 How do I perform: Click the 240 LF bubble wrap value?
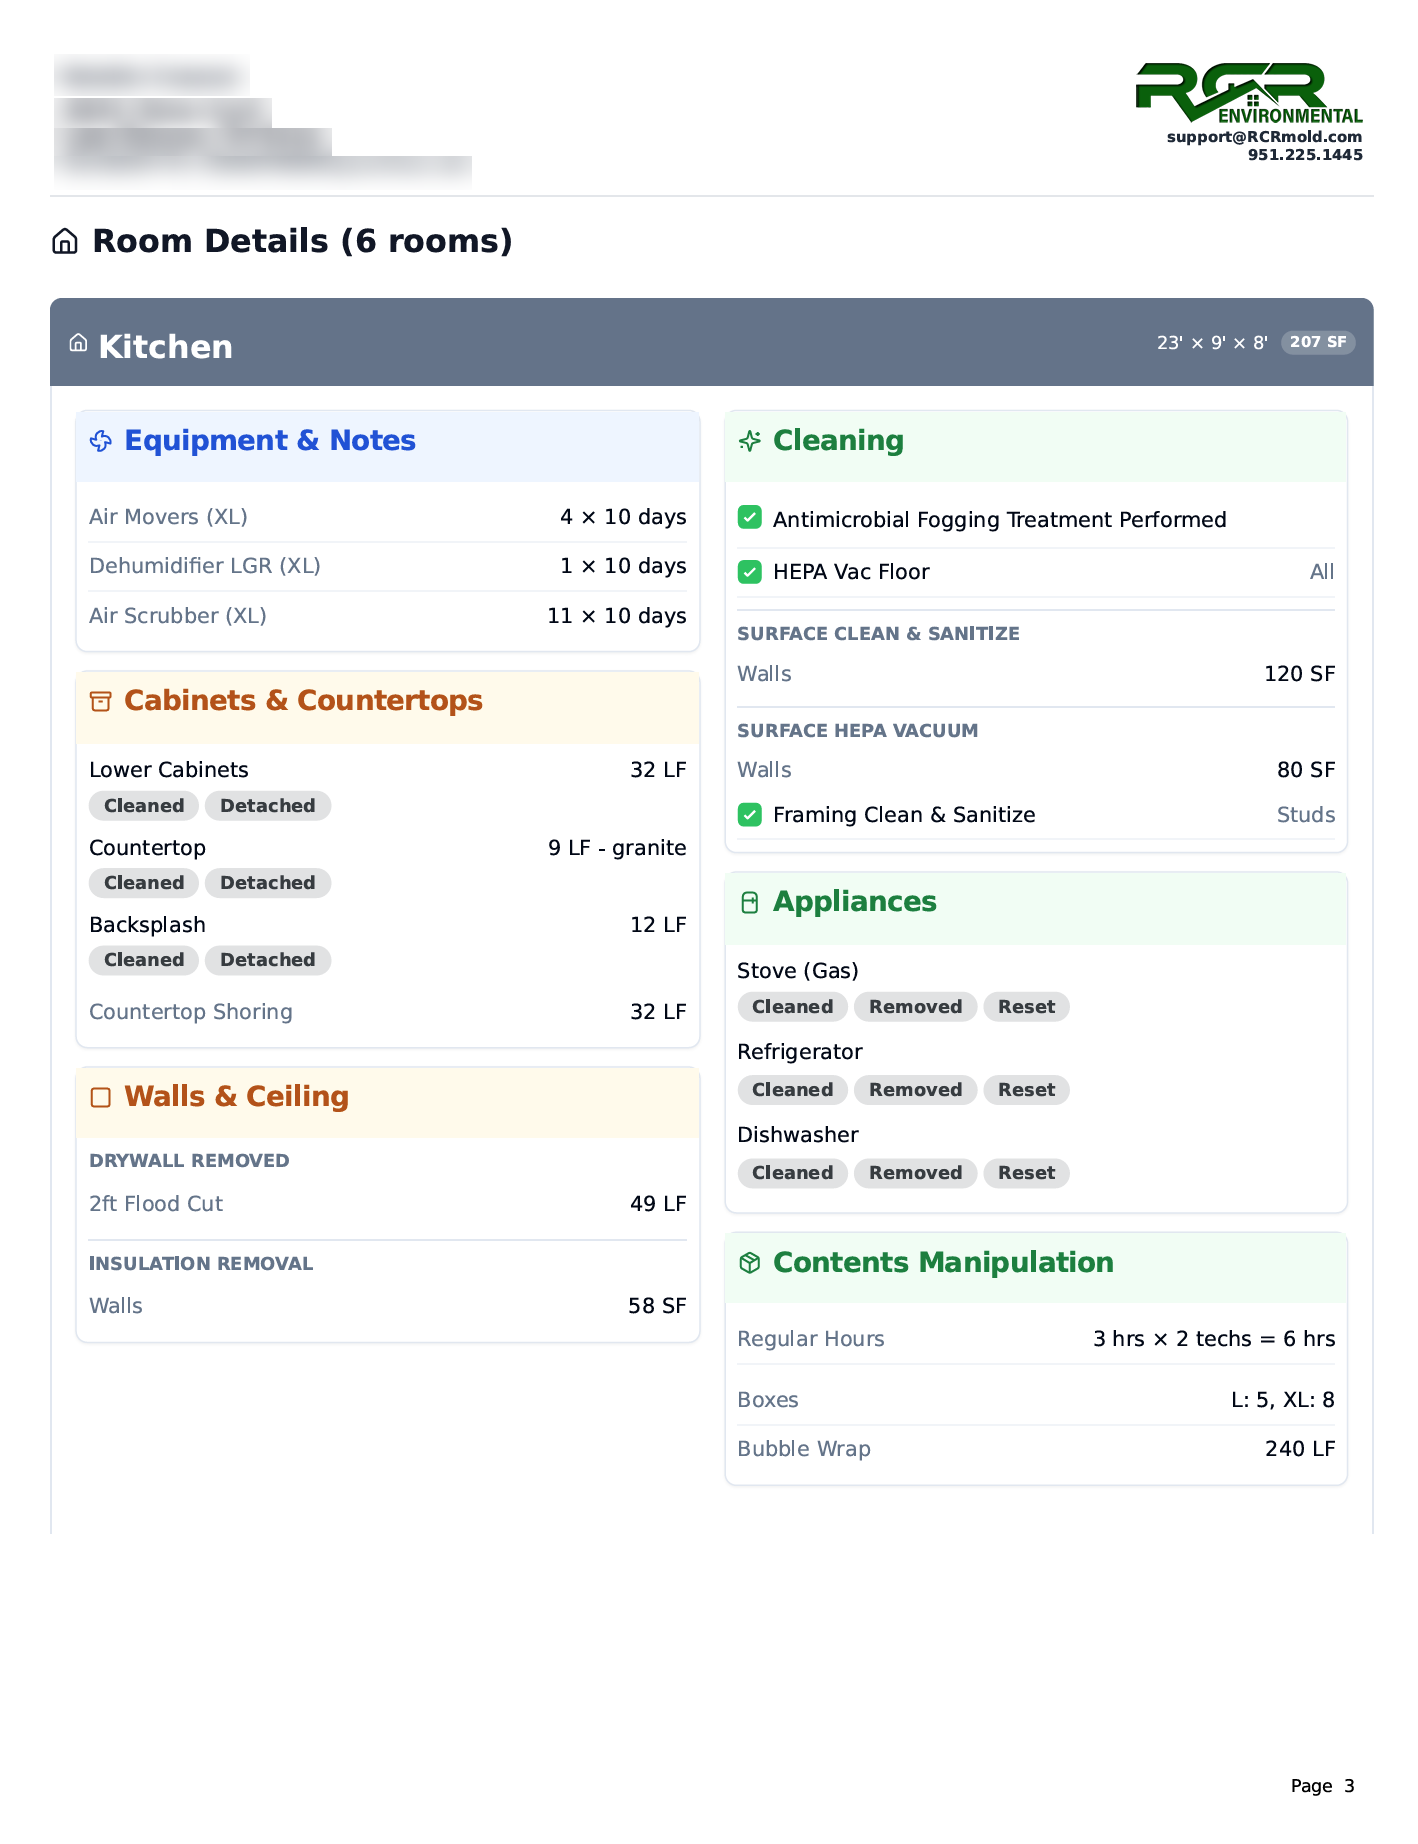(x=1300, y=1449)
